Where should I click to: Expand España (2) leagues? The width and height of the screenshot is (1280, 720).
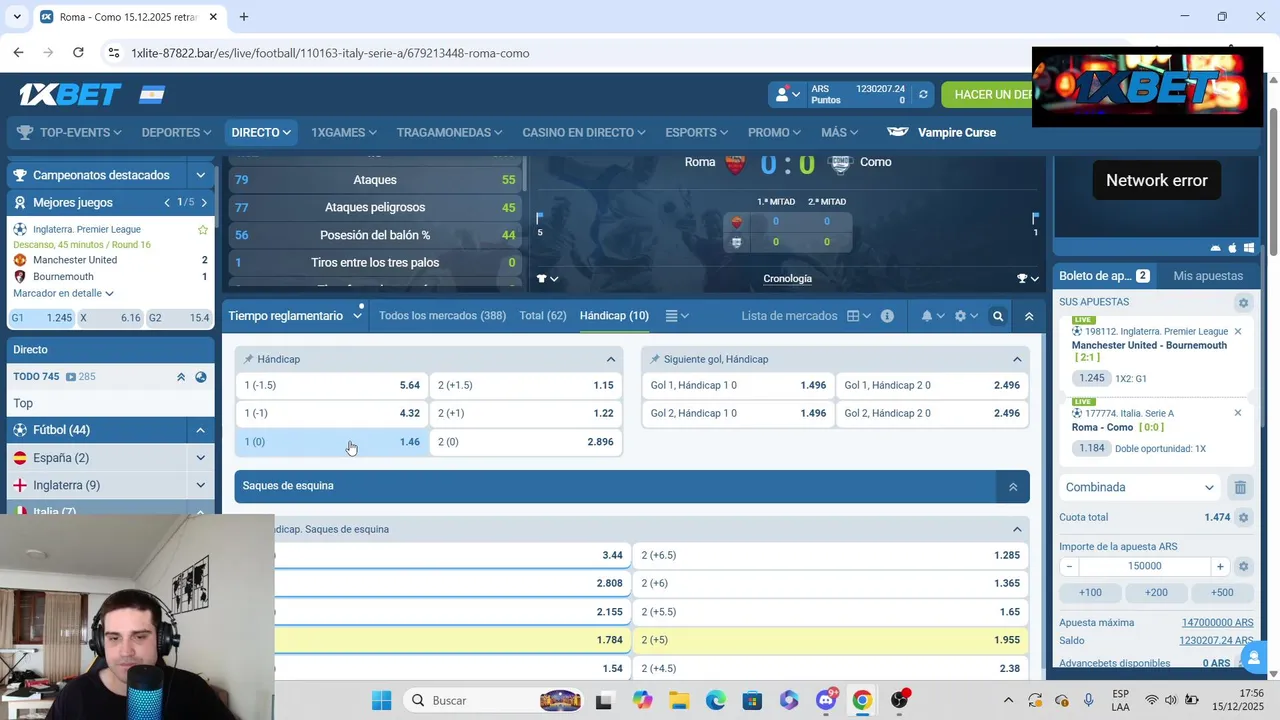pos(200,458)
